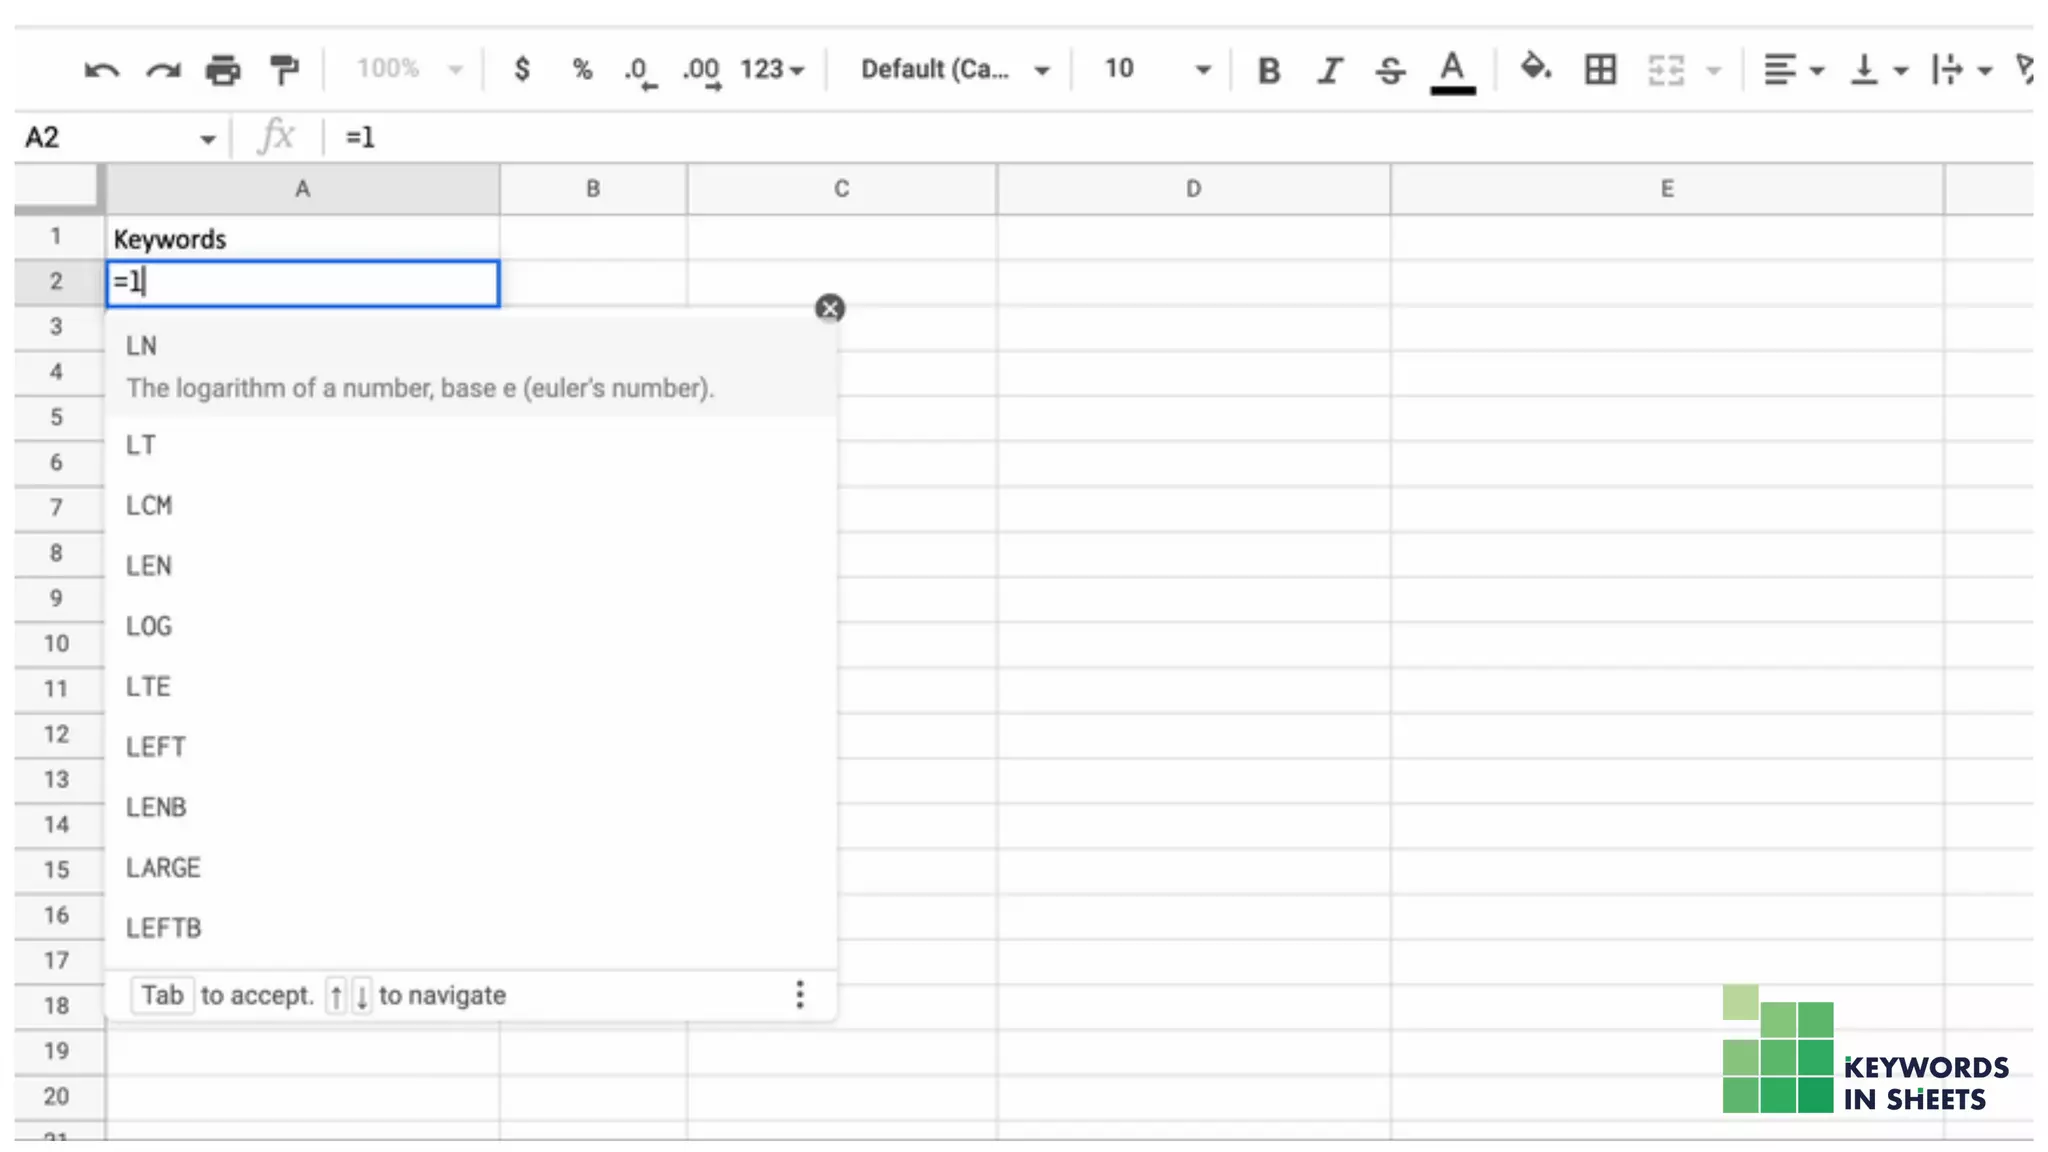
Task: Select the paint format roller icon
Action: (x=285, y=70)
